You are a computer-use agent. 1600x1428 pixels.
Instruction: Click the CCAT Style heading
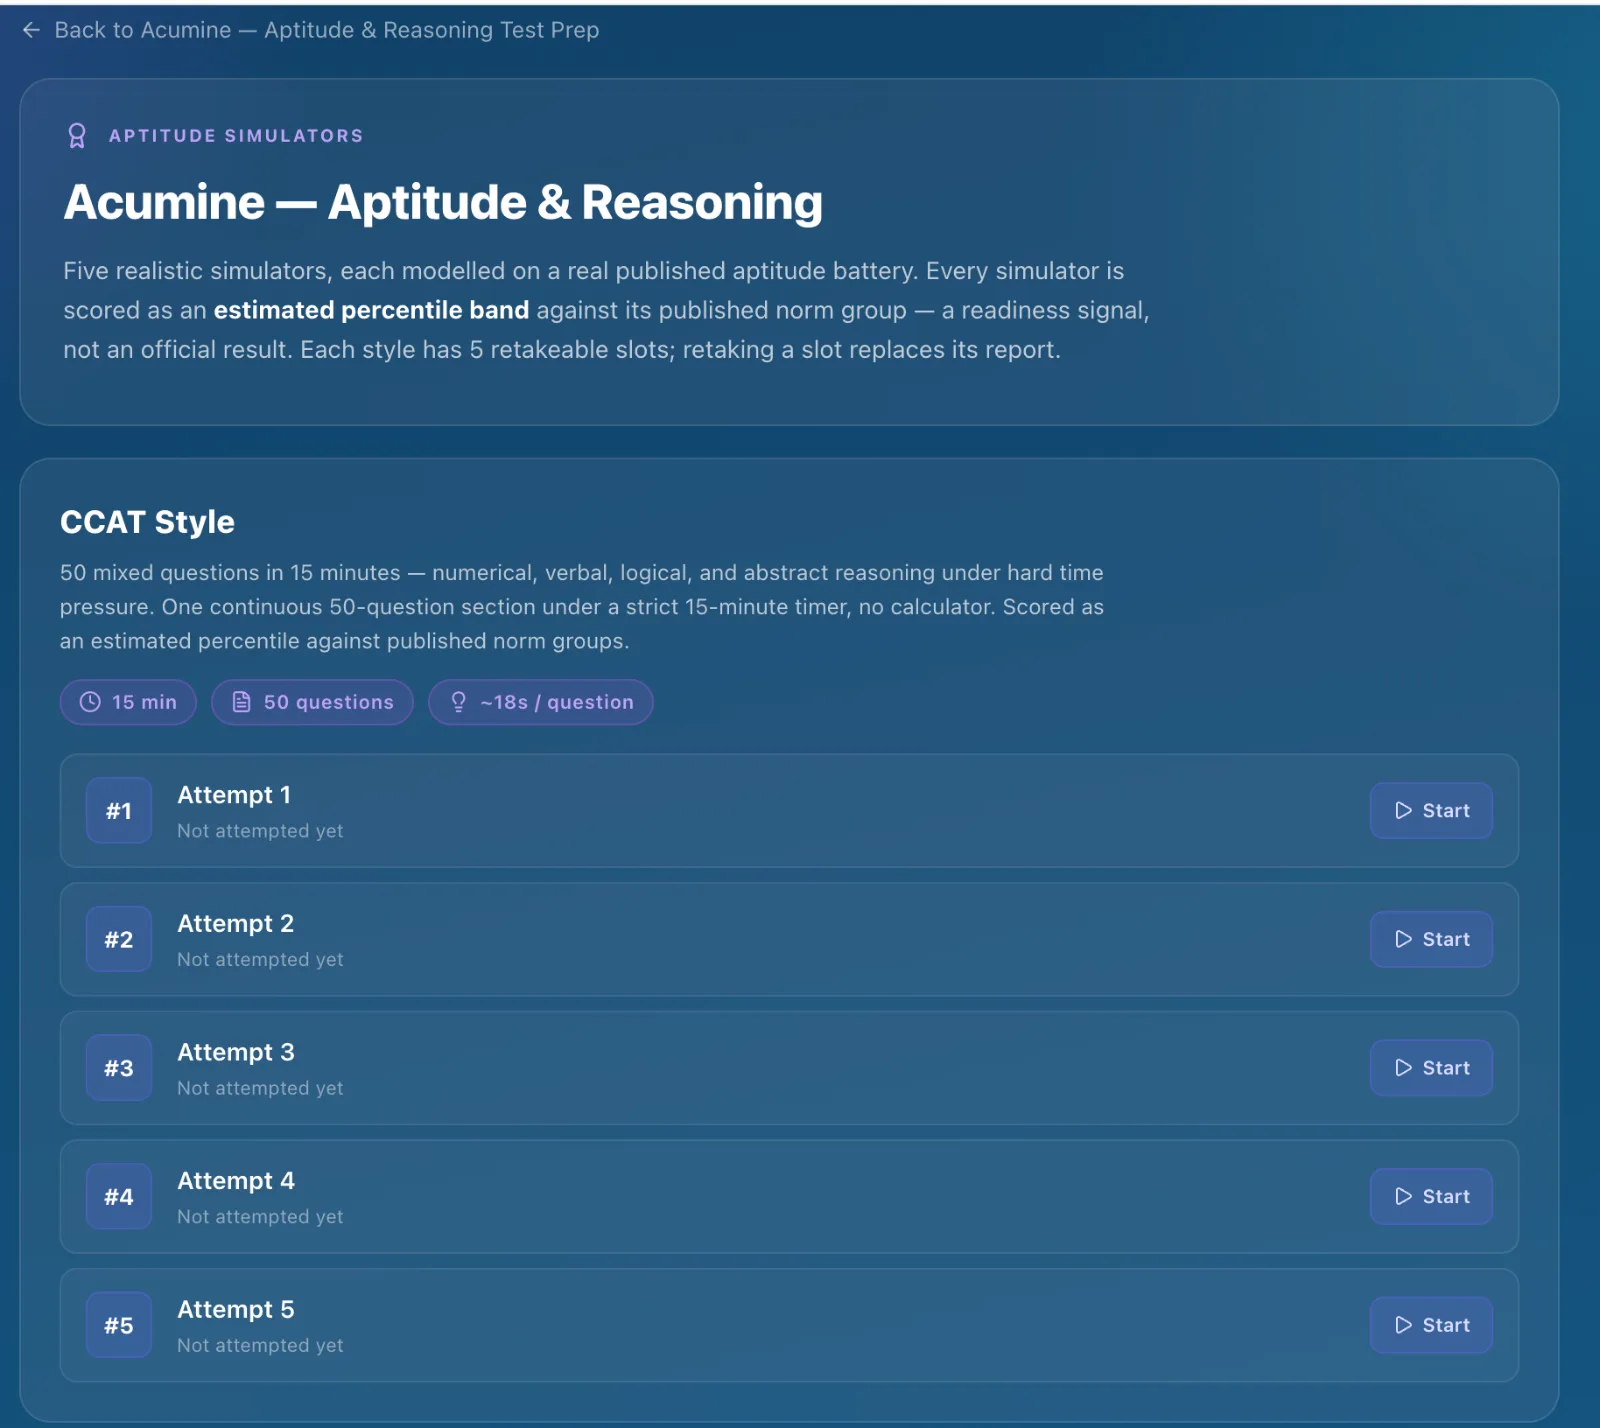click(147, 522)
